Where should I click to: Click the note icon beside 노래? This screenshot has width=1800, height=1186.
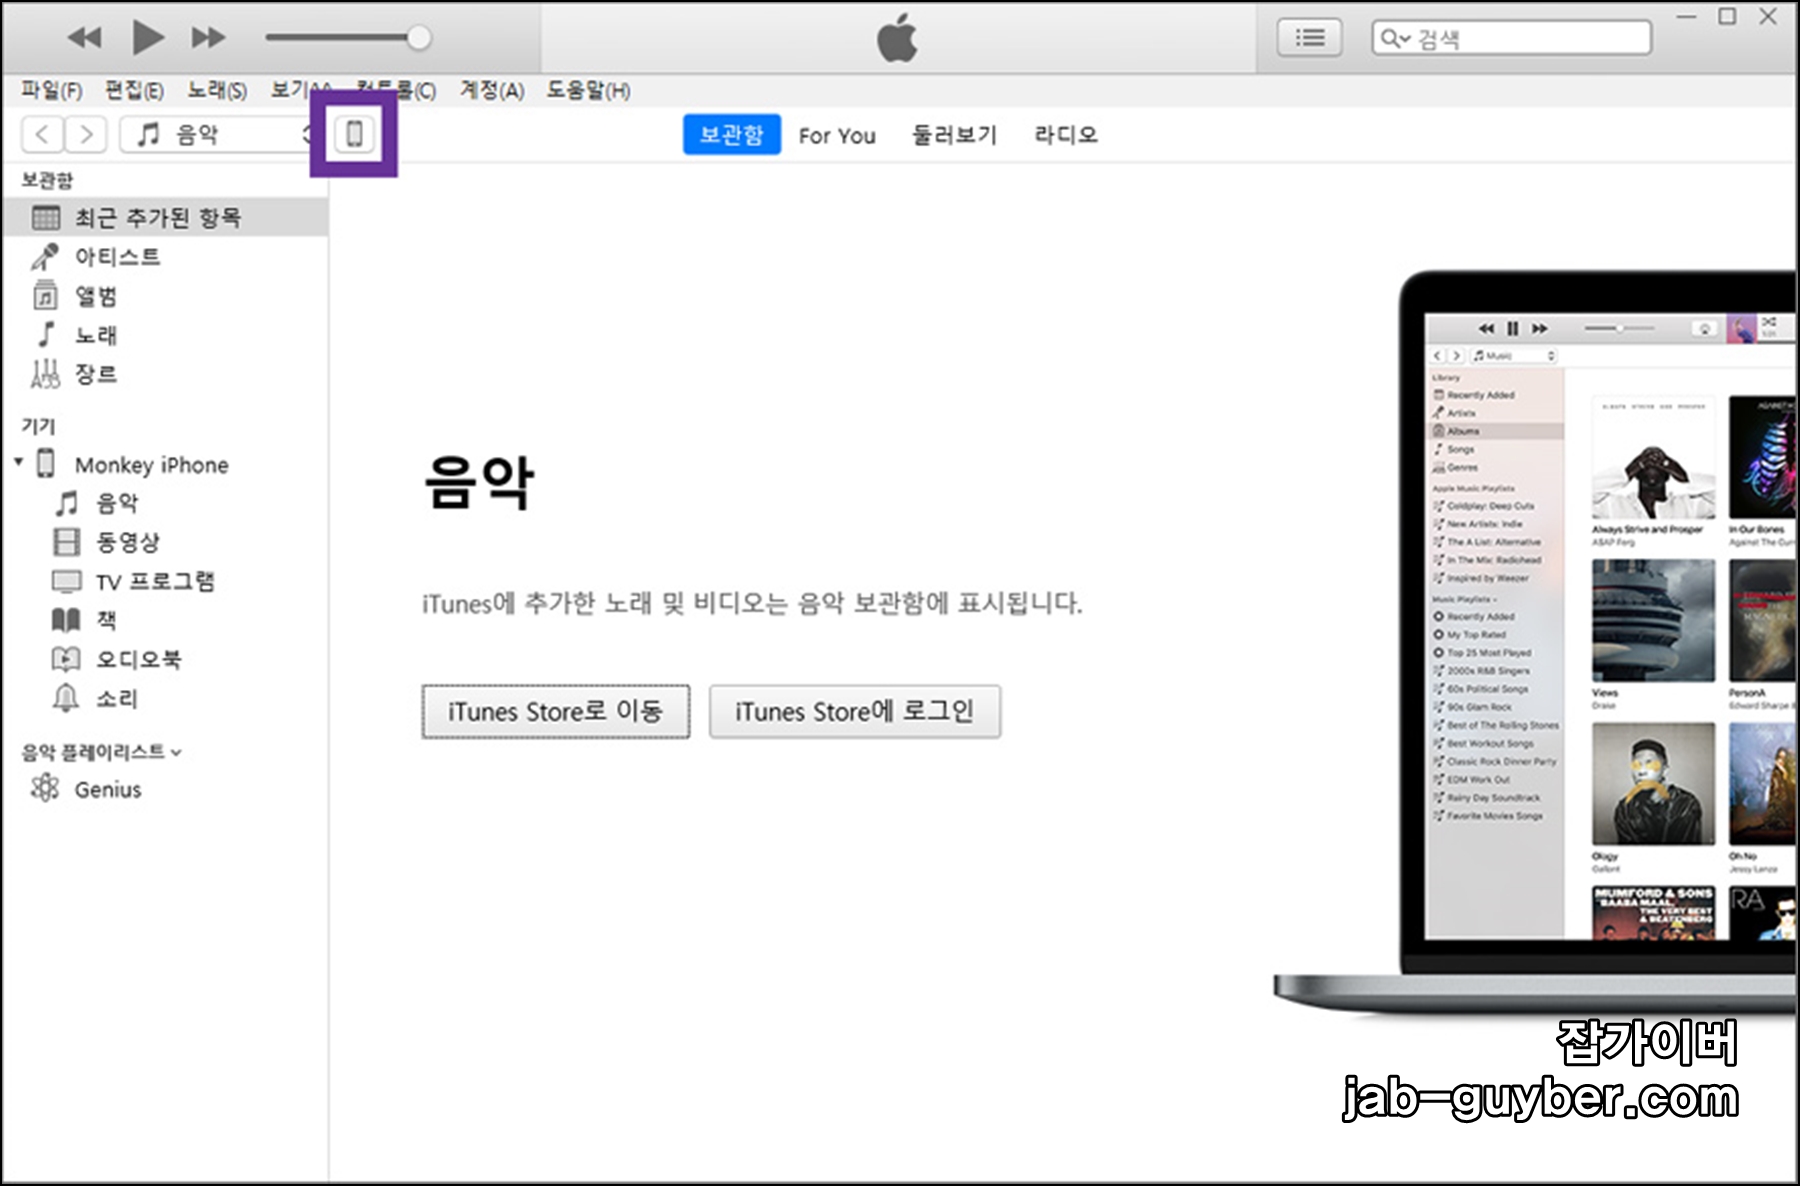[46, 334]
